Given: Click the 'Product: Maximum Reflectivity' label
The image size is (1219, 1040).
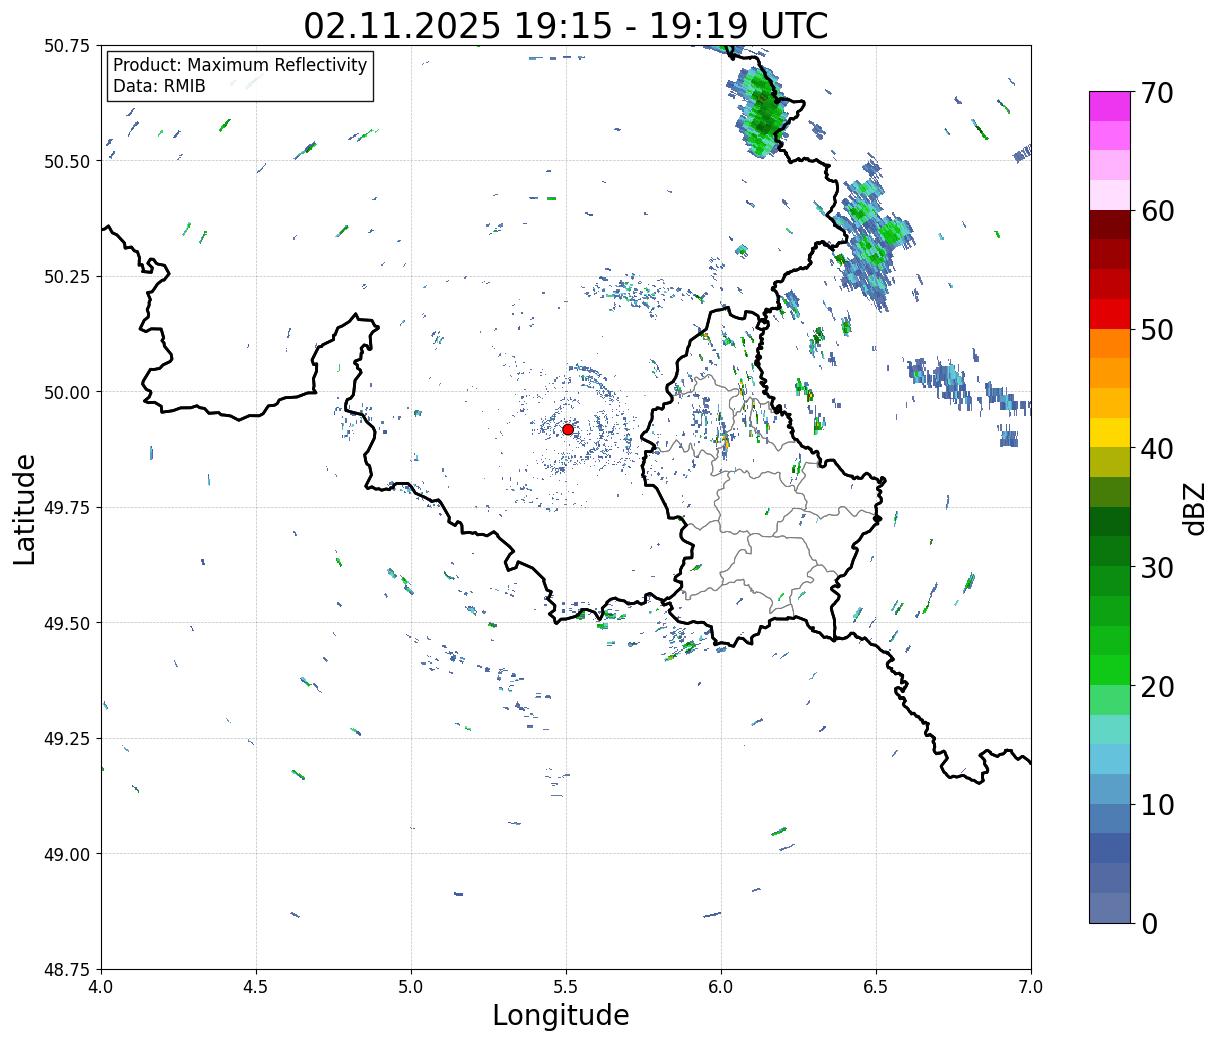Looking at the screenshot, I should (x=240, y=65).
